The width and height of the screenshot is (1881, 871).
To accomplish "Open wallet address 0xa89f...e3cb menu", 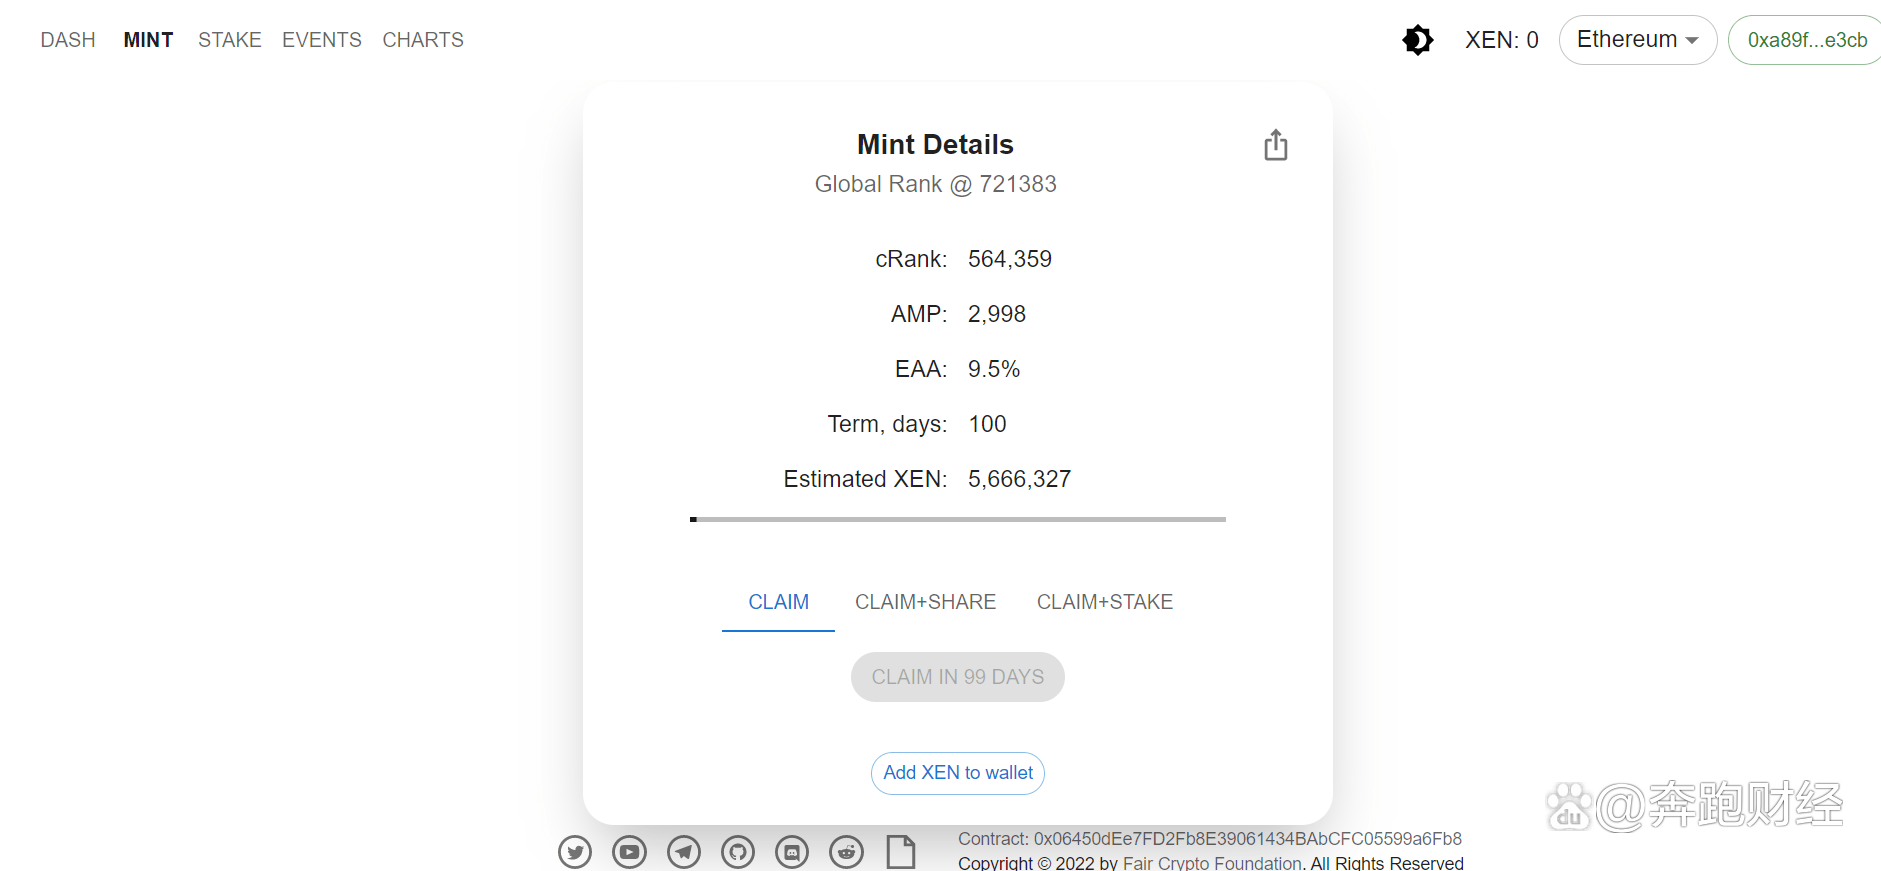I will point(1806,40).
